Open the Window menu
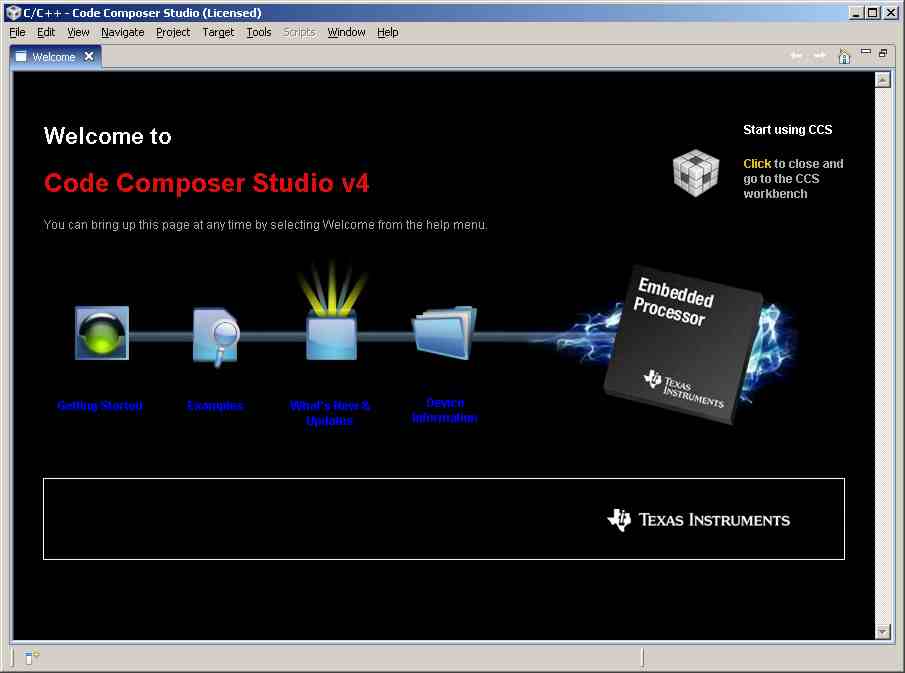The image size is (905, 673). click(x=346, y=32)
